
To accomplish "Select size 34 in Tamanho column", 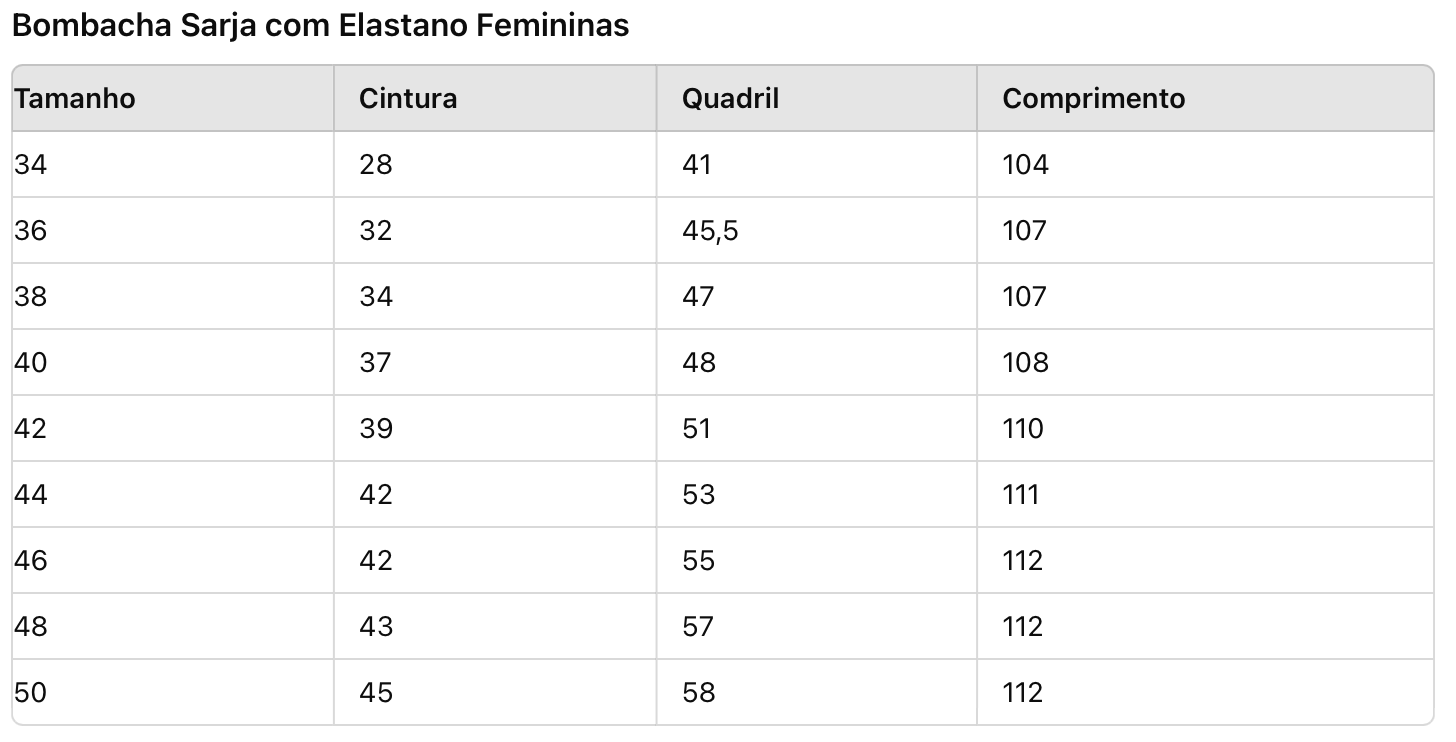I will point(31,164).
